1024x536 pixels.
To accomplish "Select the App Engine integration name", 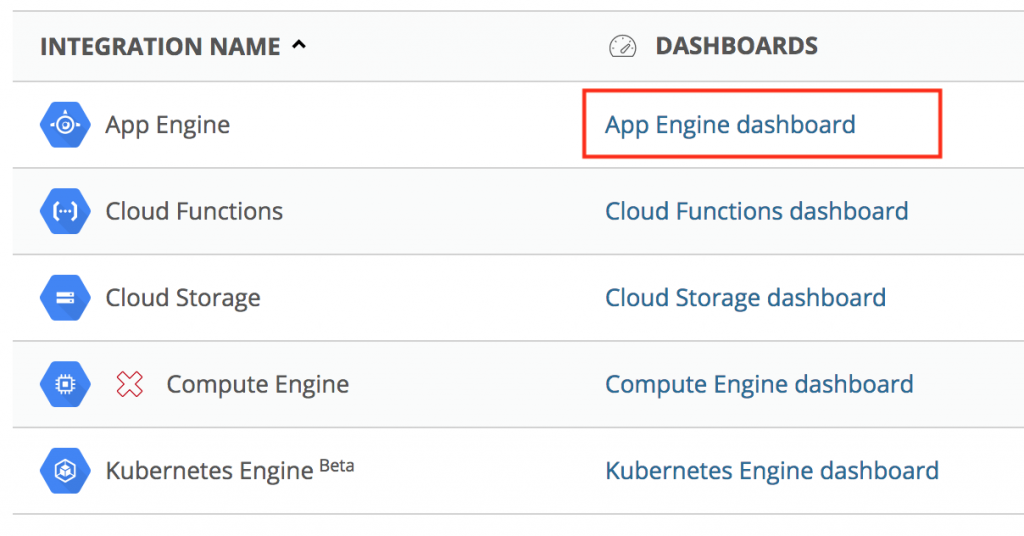I will pos(168,125).
